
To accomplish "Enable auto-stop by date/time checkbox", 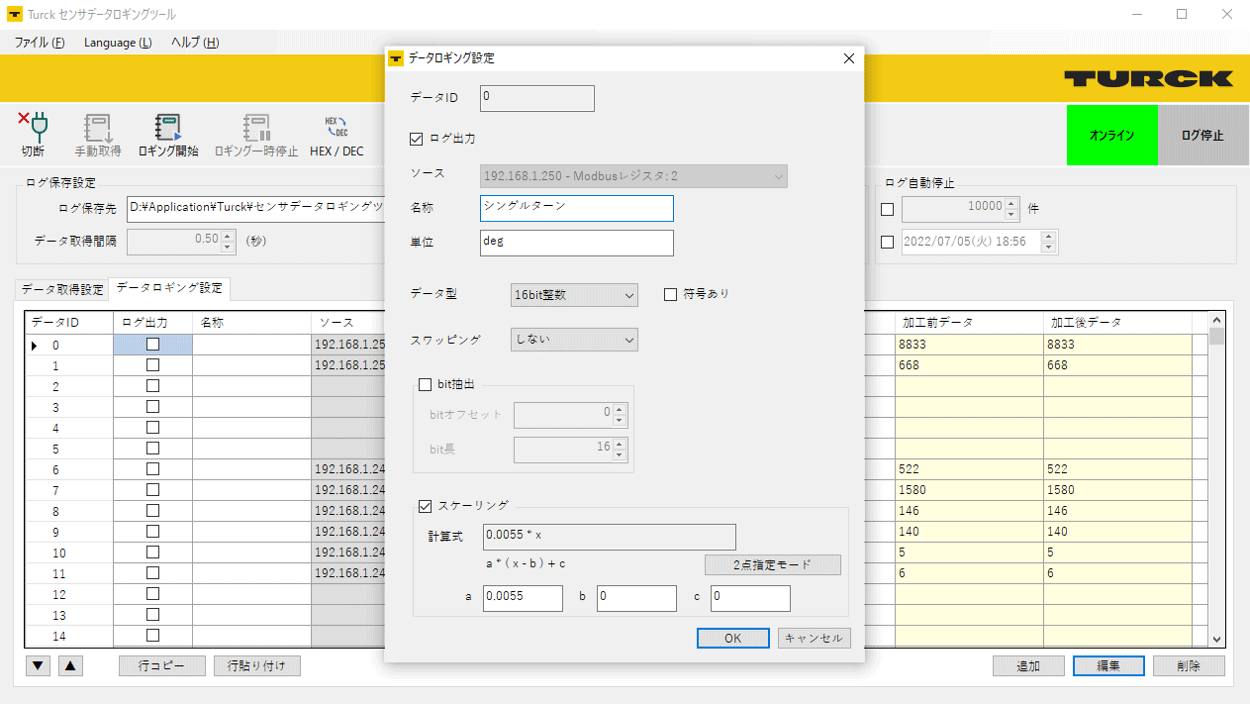I will point(887,242).
